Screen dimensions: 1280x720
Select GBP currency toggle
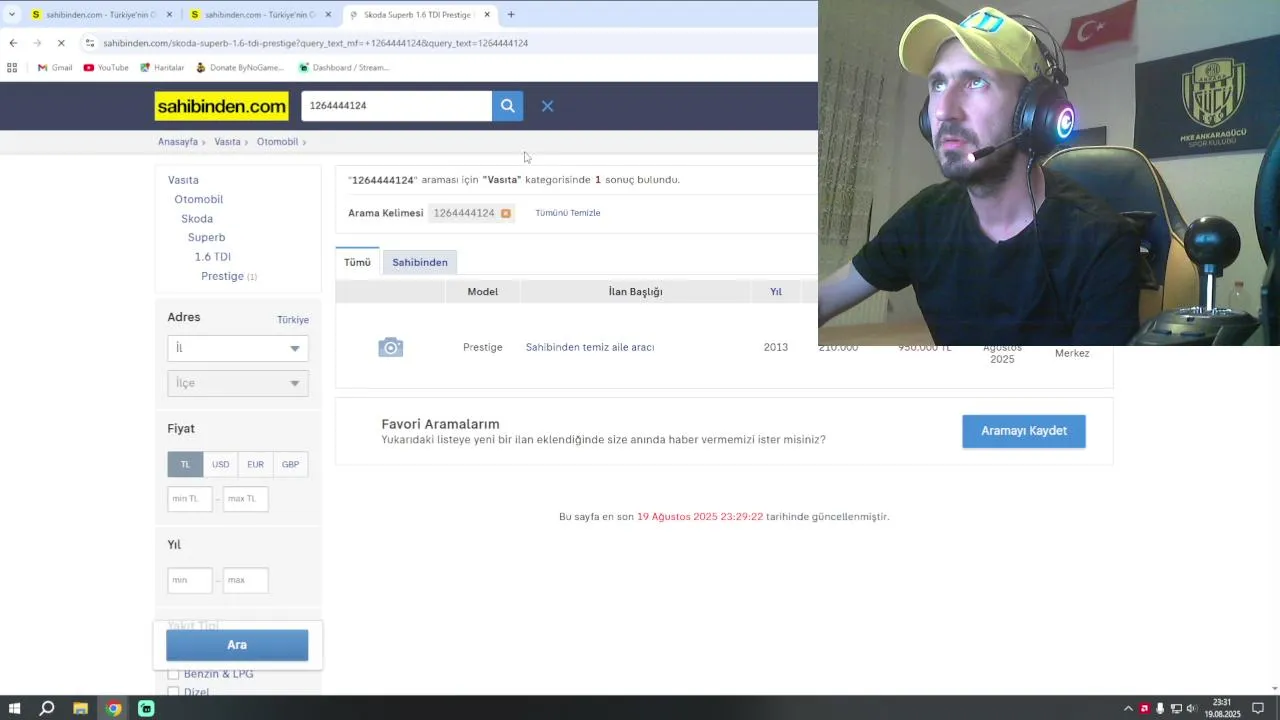[290, 464]
